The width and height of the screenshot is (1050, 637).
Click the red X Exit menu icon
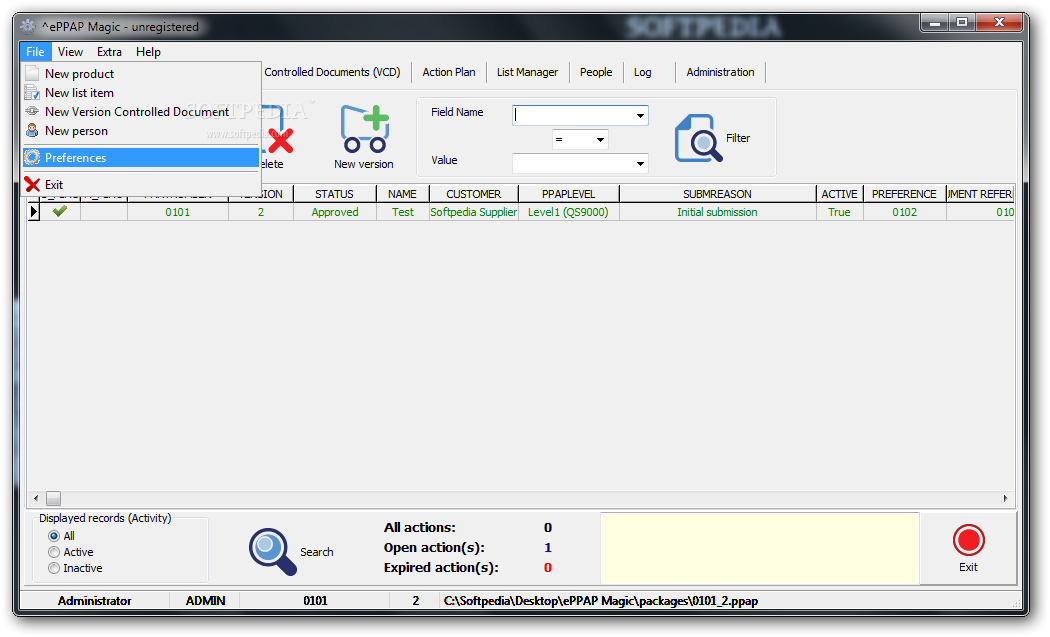[x=32, y=184]
